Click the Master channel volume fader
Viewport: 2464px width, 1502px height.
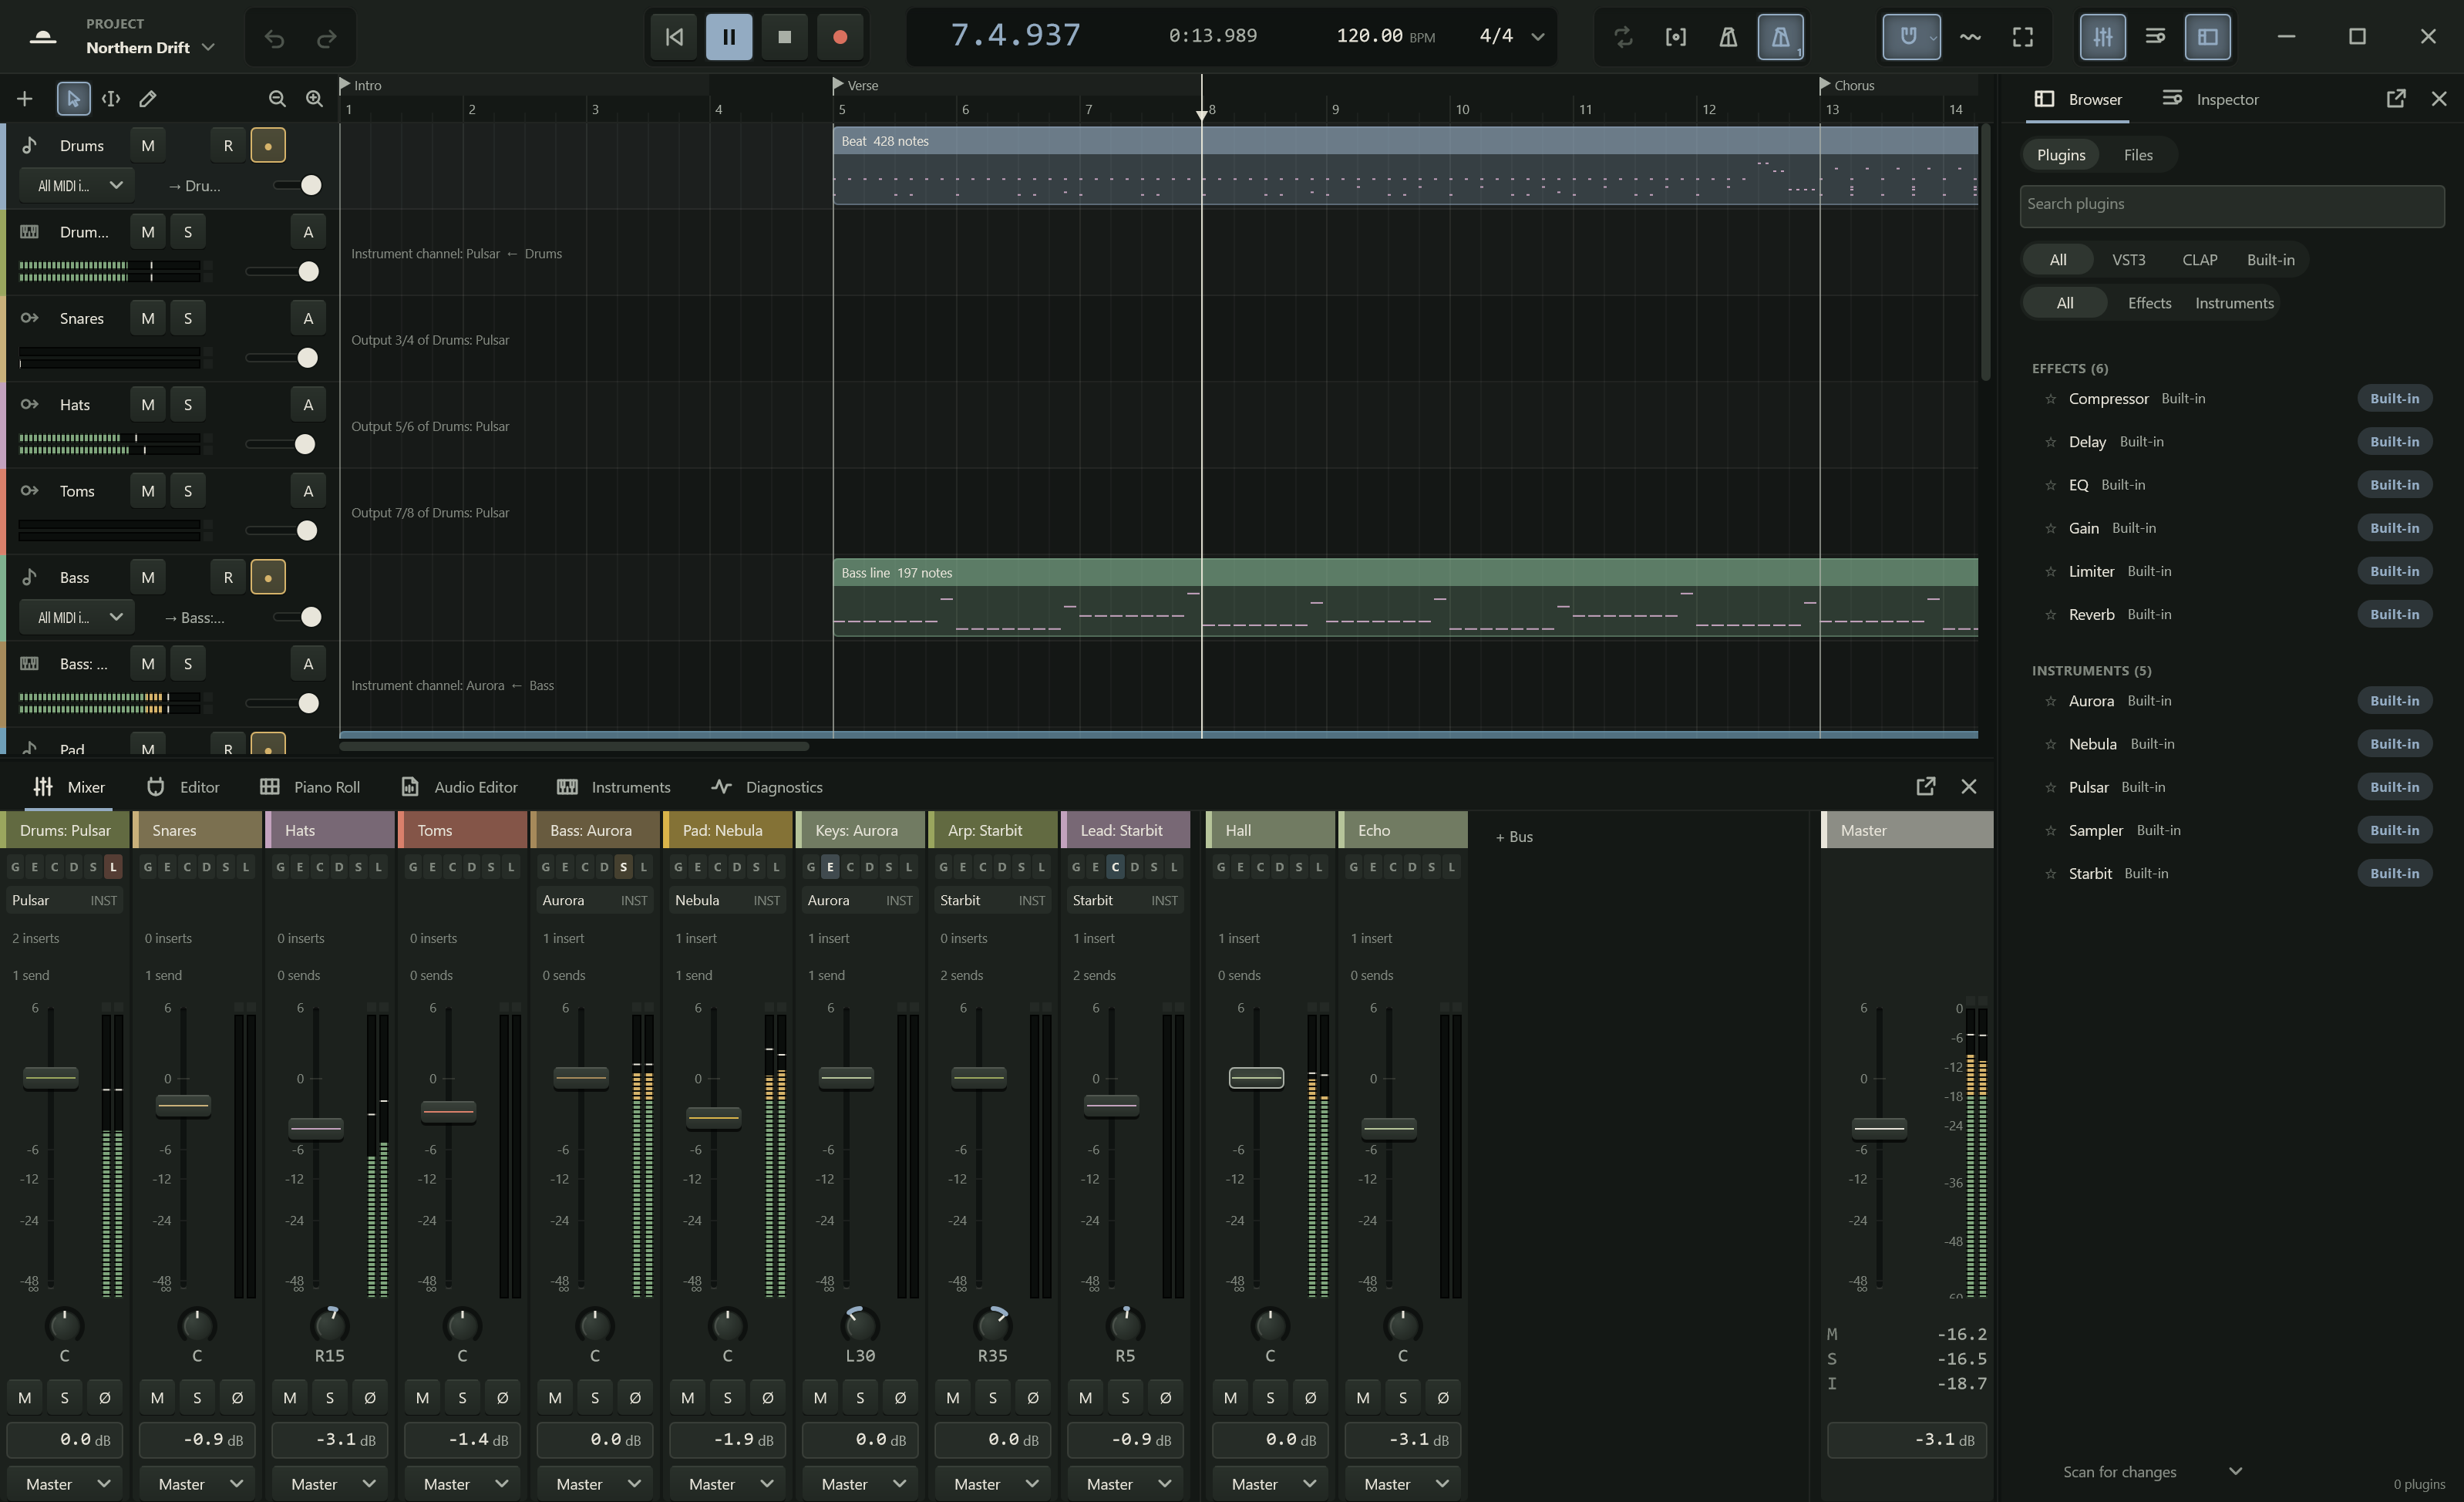pos(1879,1128)
